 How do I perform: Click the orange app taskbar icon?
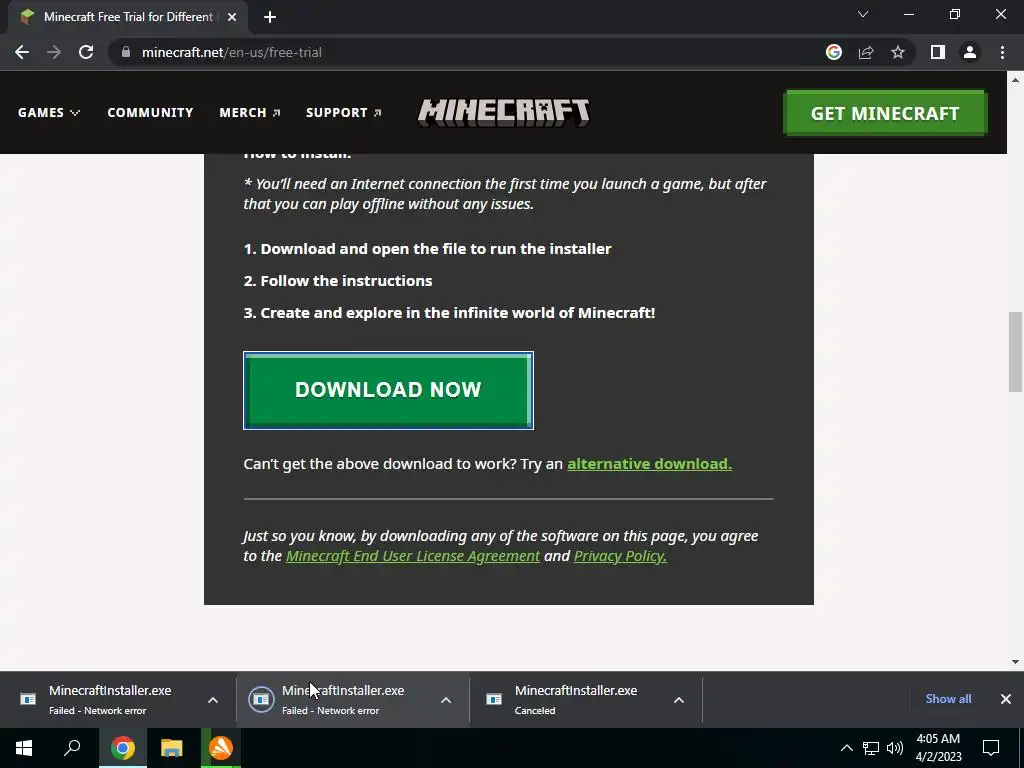221,748
